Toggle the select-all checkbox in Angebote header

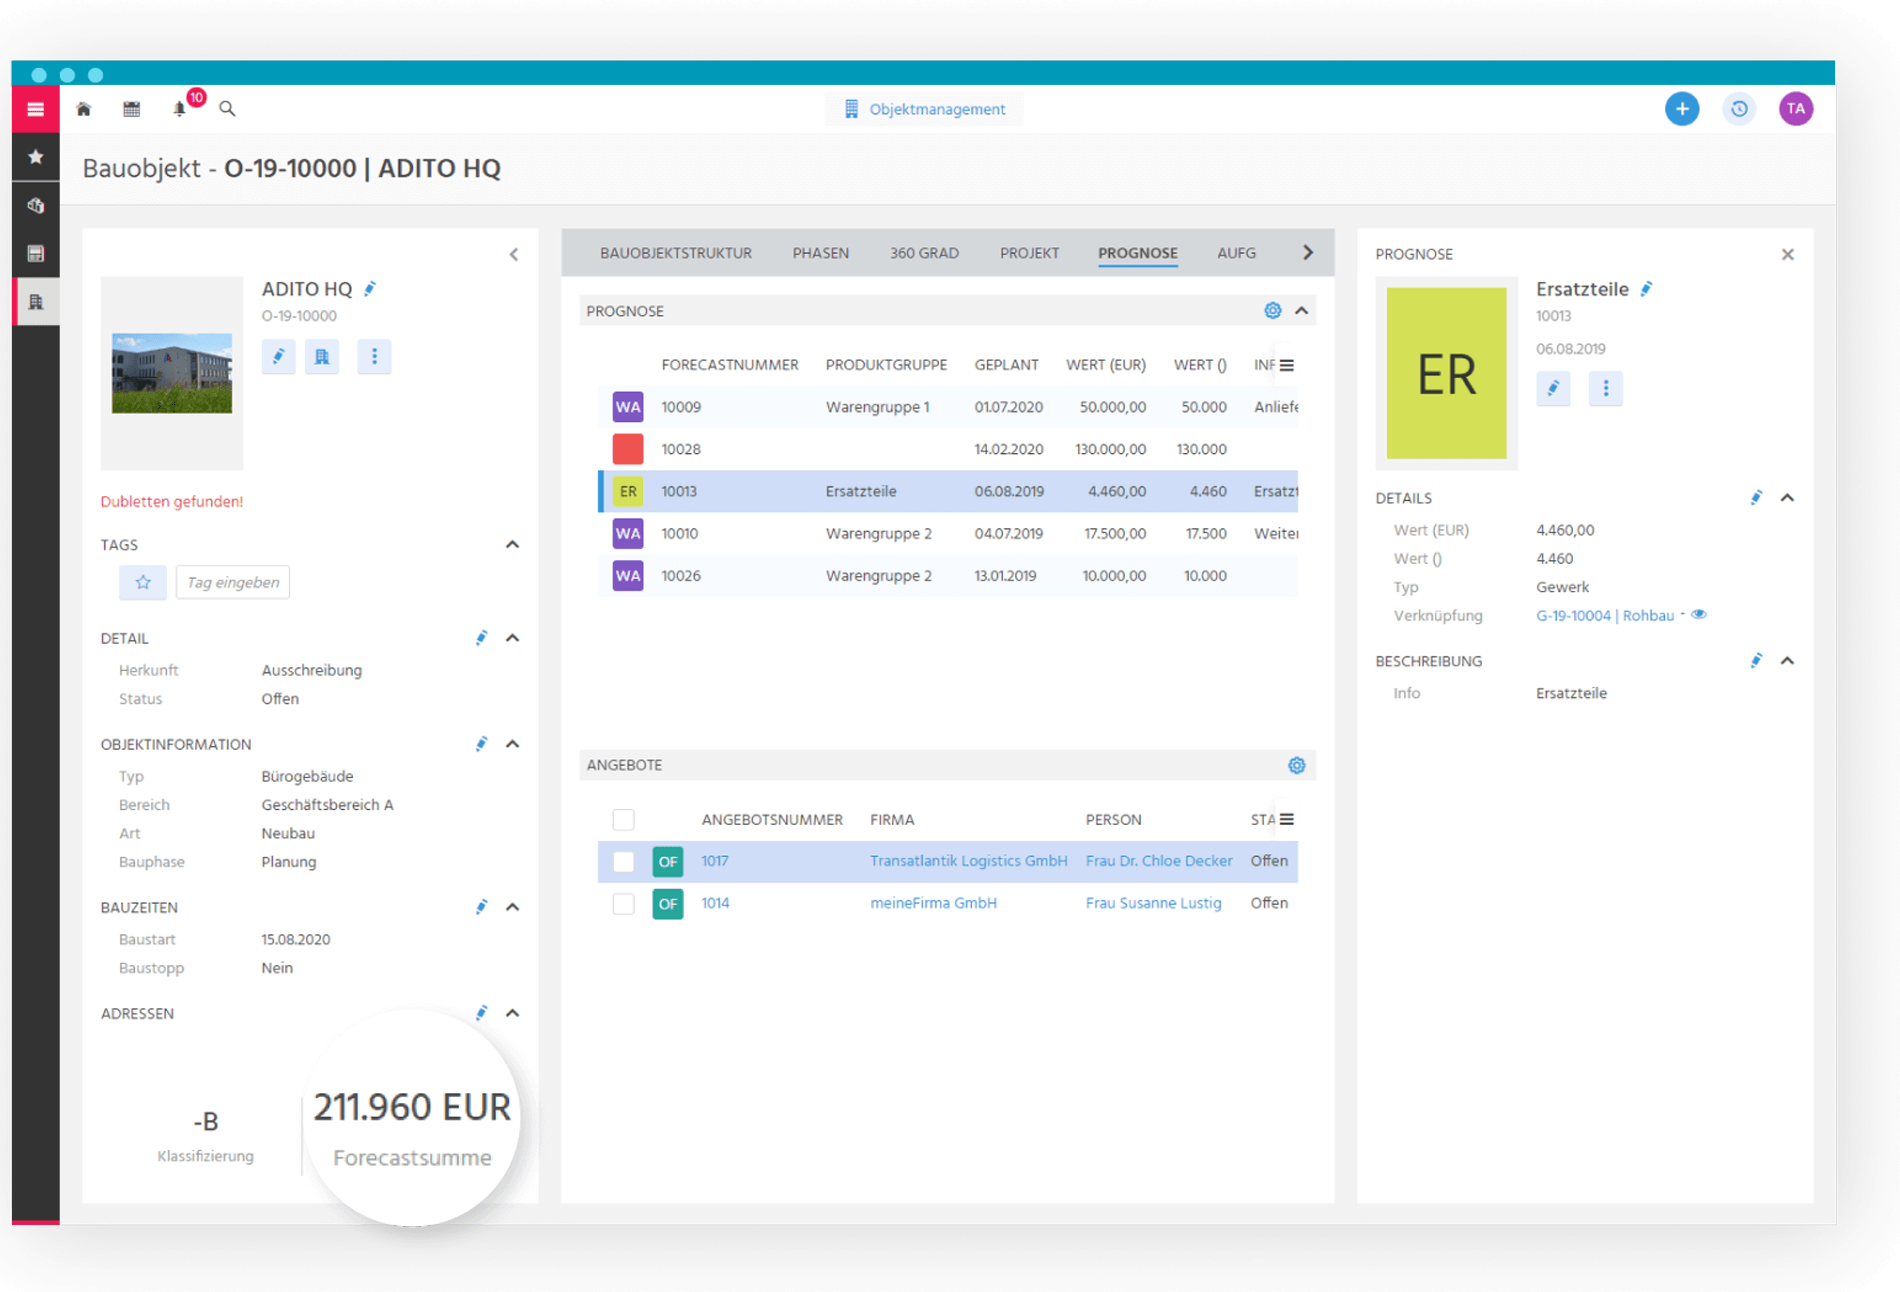pyautogui.click(x=623, y=820)
